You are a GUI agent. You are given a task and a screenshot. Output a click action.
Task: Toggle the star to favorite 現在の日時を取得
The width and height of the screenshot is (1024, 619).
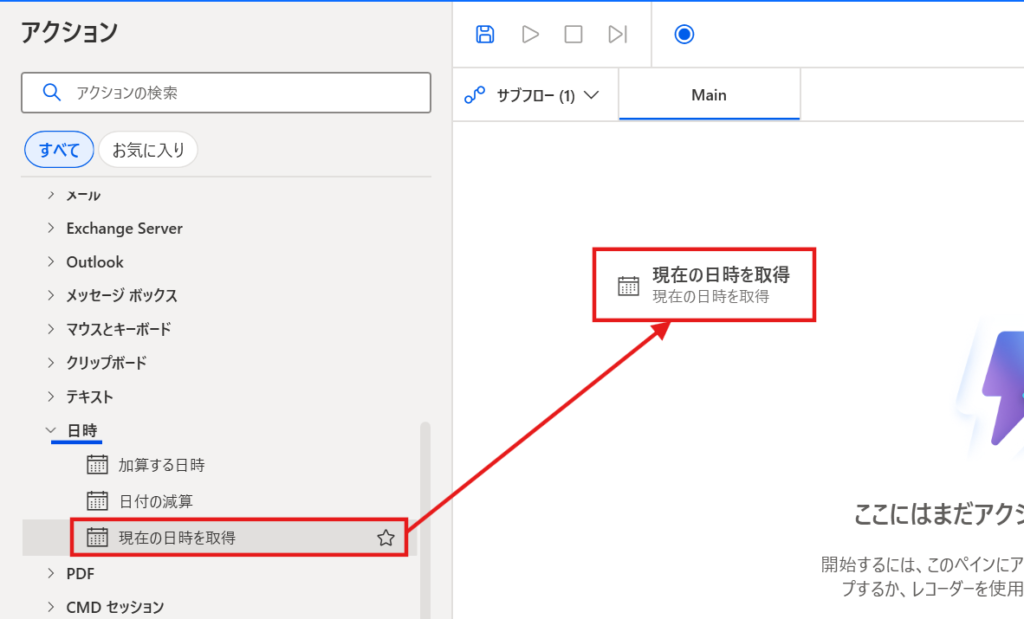coord(385,537)
